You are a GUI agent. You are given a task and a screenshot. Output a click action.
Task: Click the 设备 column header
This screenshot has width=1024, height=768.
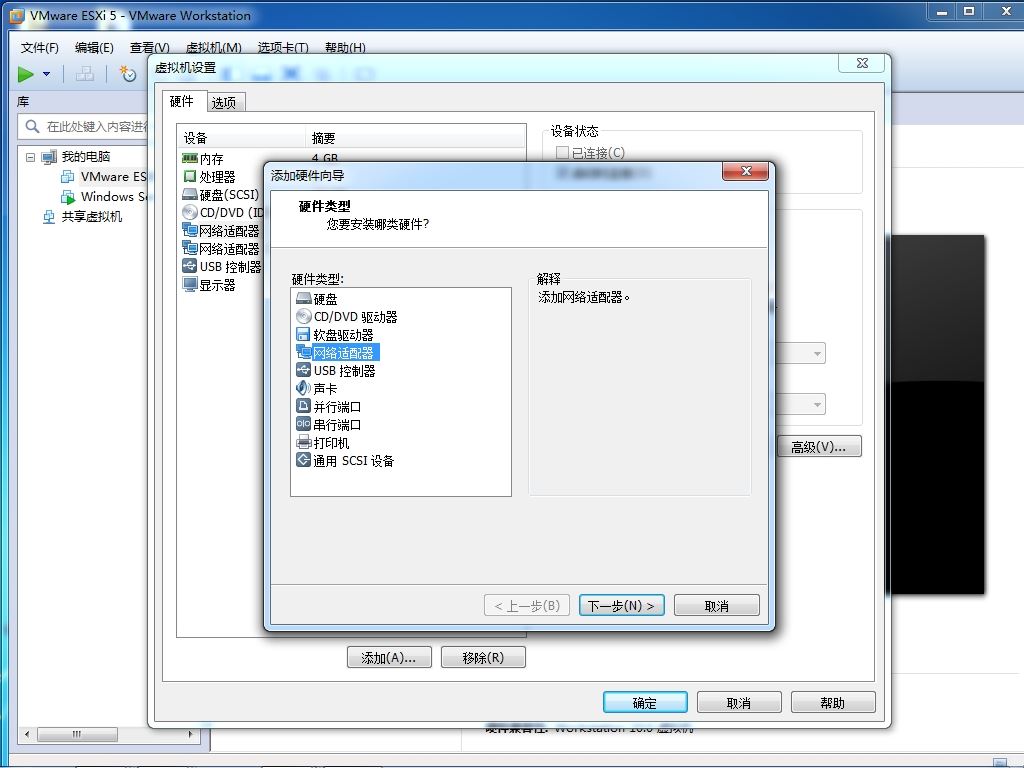[241, 138]
